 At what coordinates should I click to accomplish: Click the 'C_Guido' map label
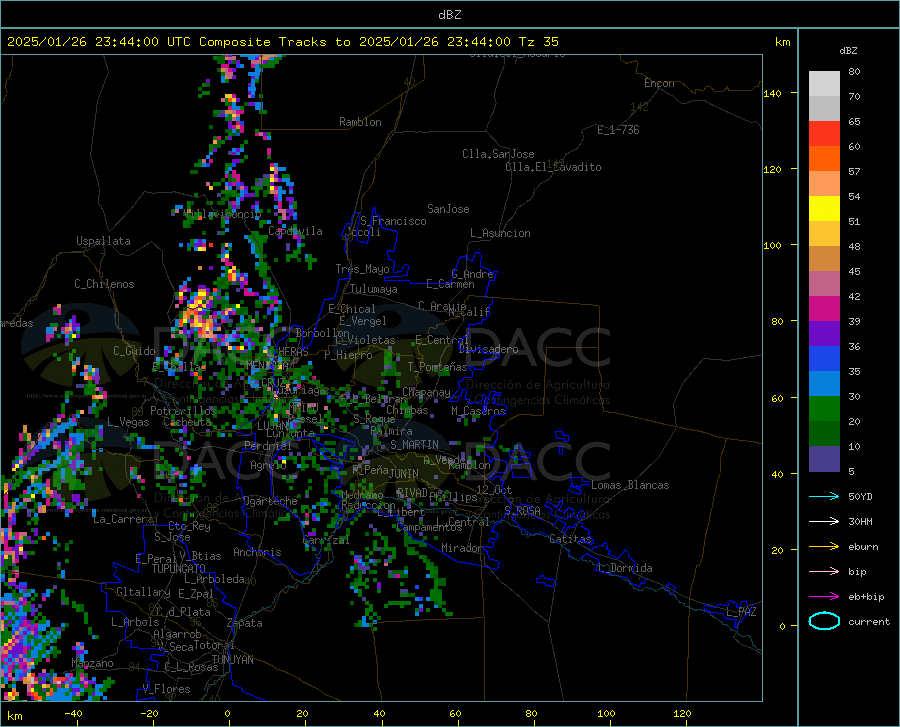point(134,351)
